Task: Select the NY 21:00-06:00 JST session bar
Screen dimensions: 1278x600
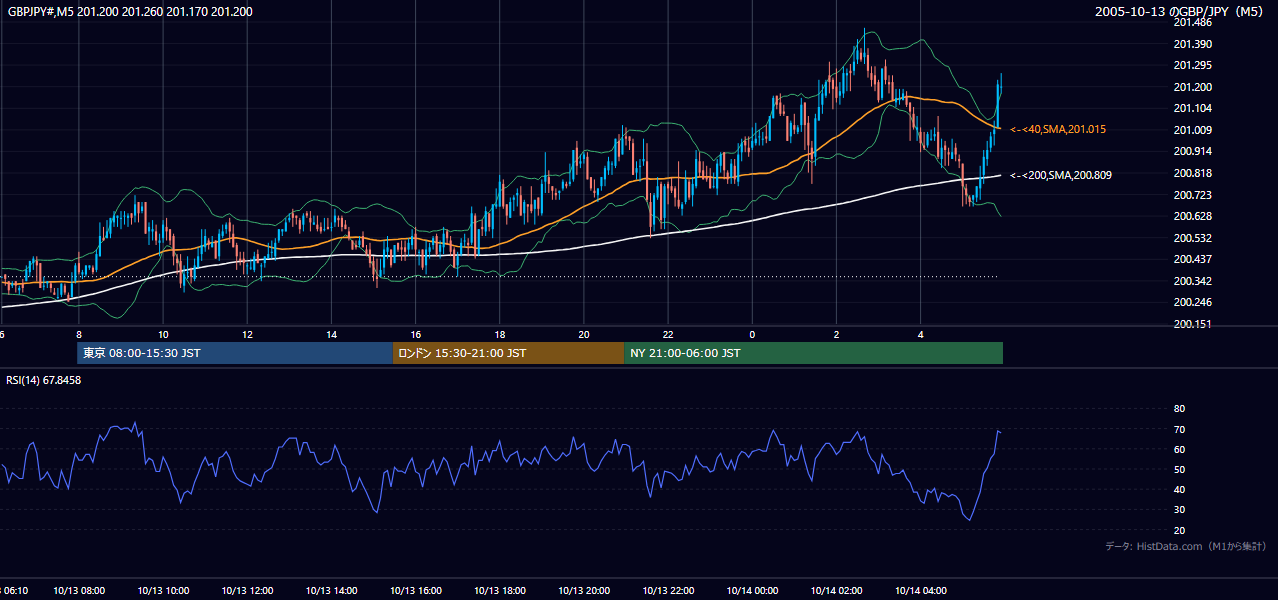Action: click(x=813, y=353)
